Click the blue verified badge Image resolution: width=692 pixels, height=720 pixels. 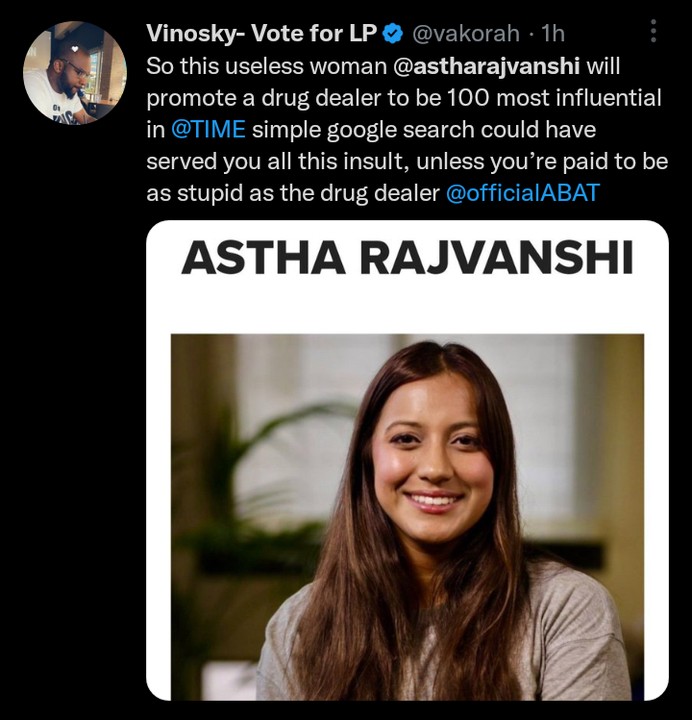(393, 34)
